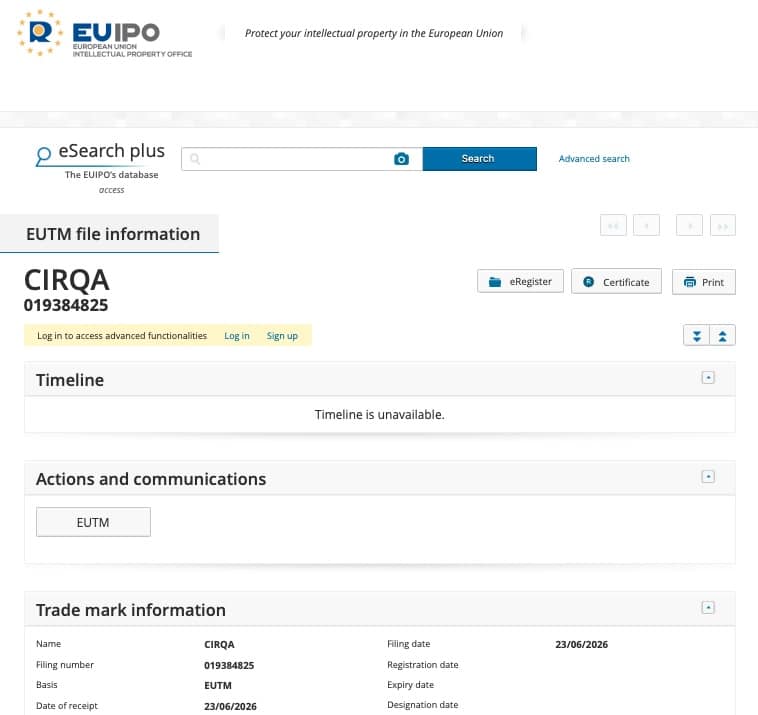Click the CIRQA trade mark title
Image resolution: width=758 pixels, height=715 pixels.
pos(67,280)
